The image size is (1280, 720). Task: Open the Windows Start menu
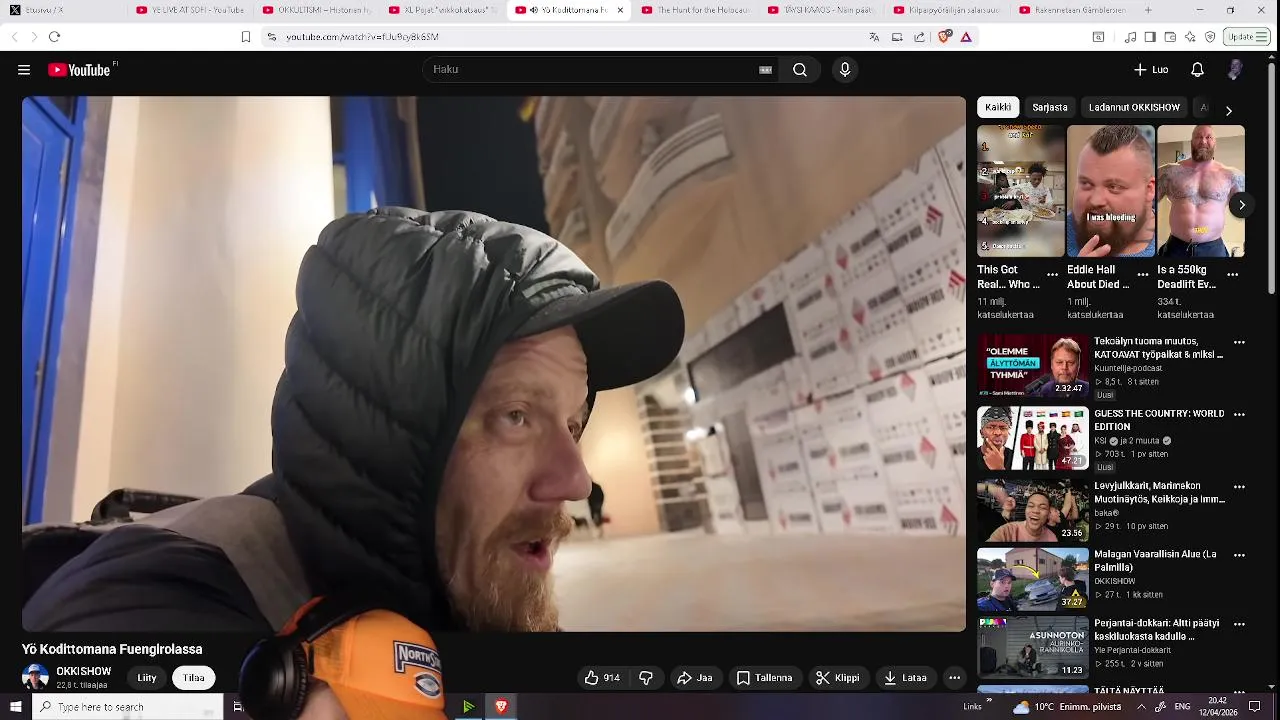coord(15,707)
